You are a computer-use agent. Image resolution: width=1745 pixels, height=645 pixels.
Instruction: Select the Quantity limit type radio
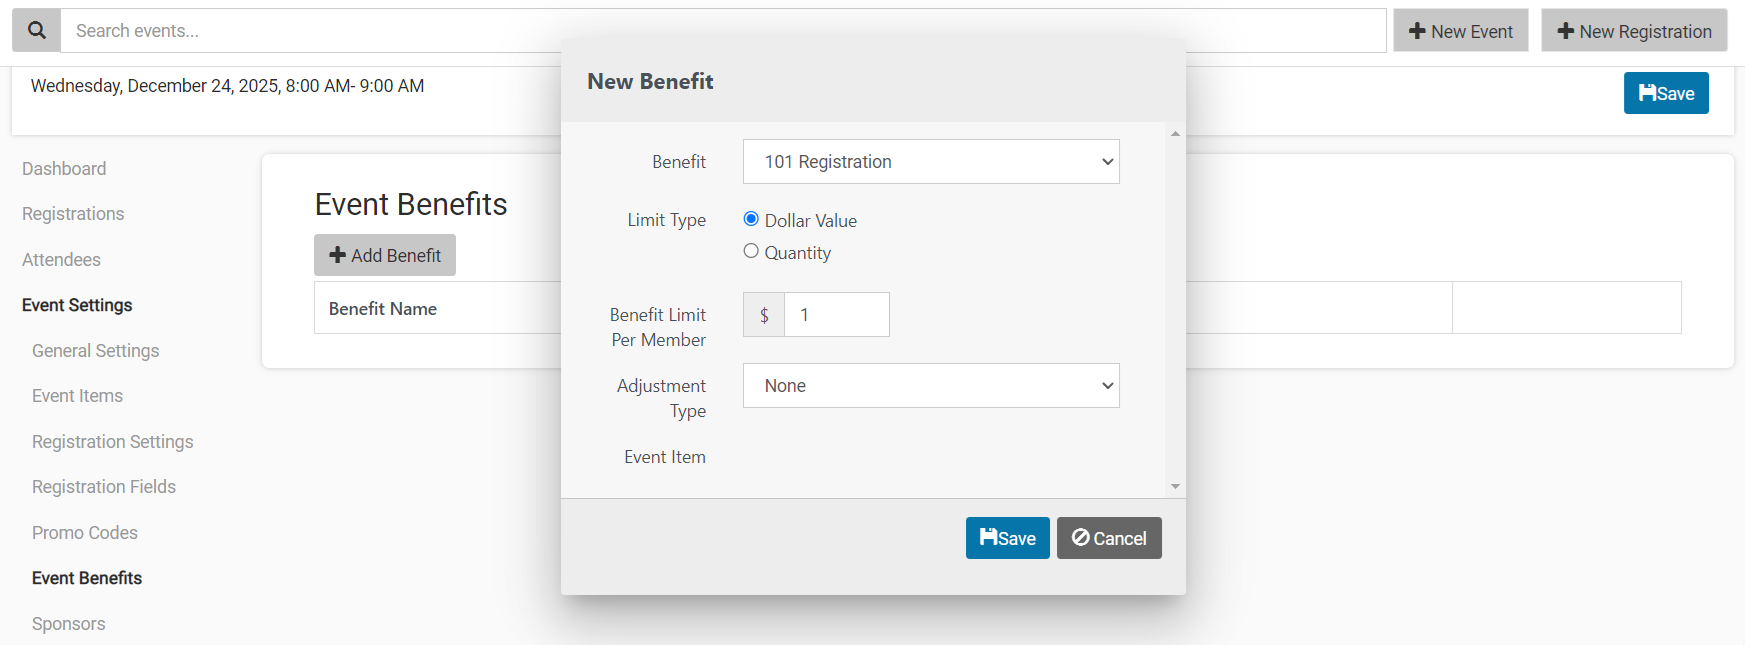pos(751,251)
